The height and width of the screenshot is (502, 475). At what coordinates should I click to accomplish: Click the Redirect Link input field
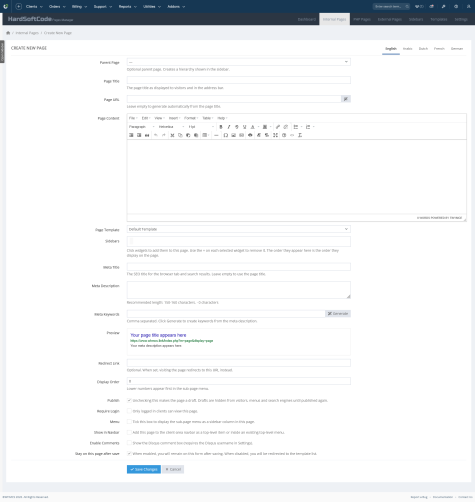click(x=239, y=363)
